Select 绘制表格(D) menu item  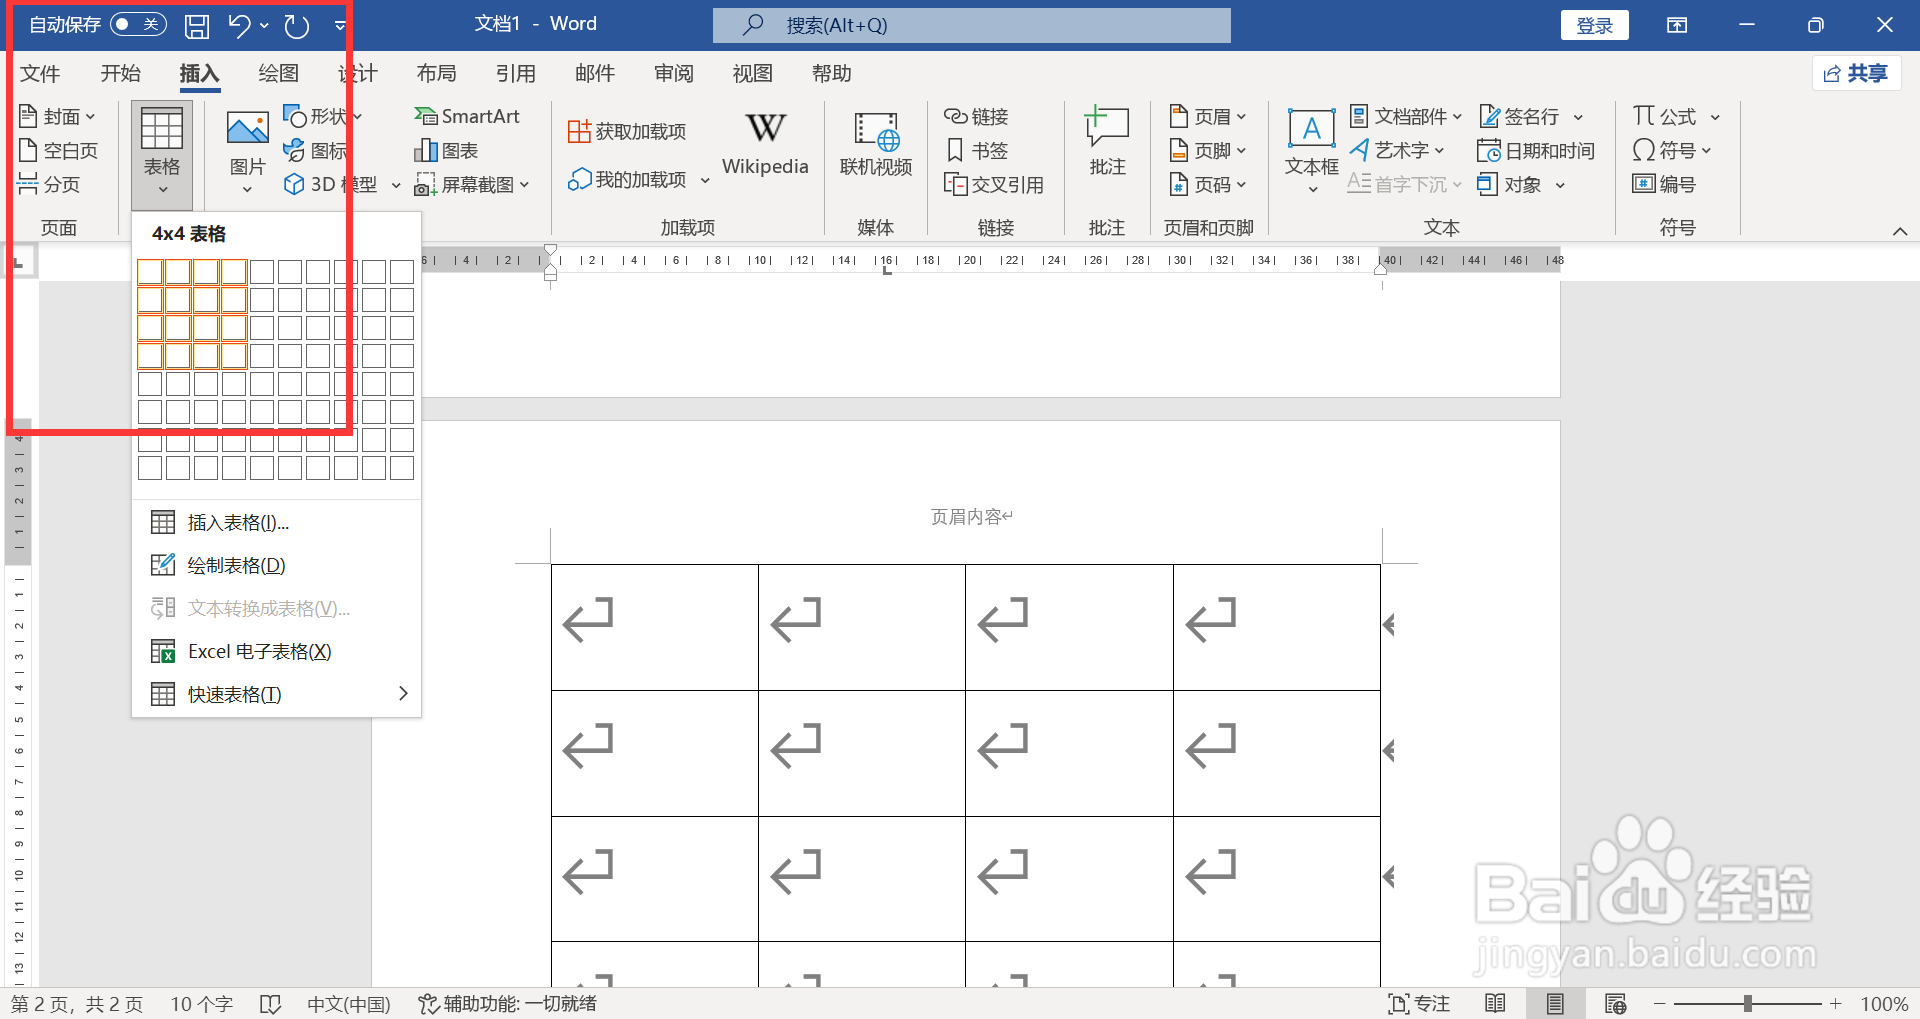pos(276,565)
